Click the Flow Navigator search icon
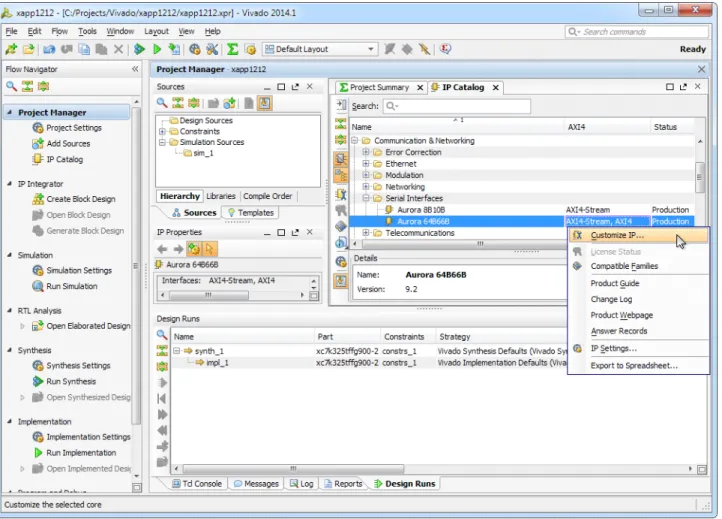722x519 pixels. click(x=12, y=86)
